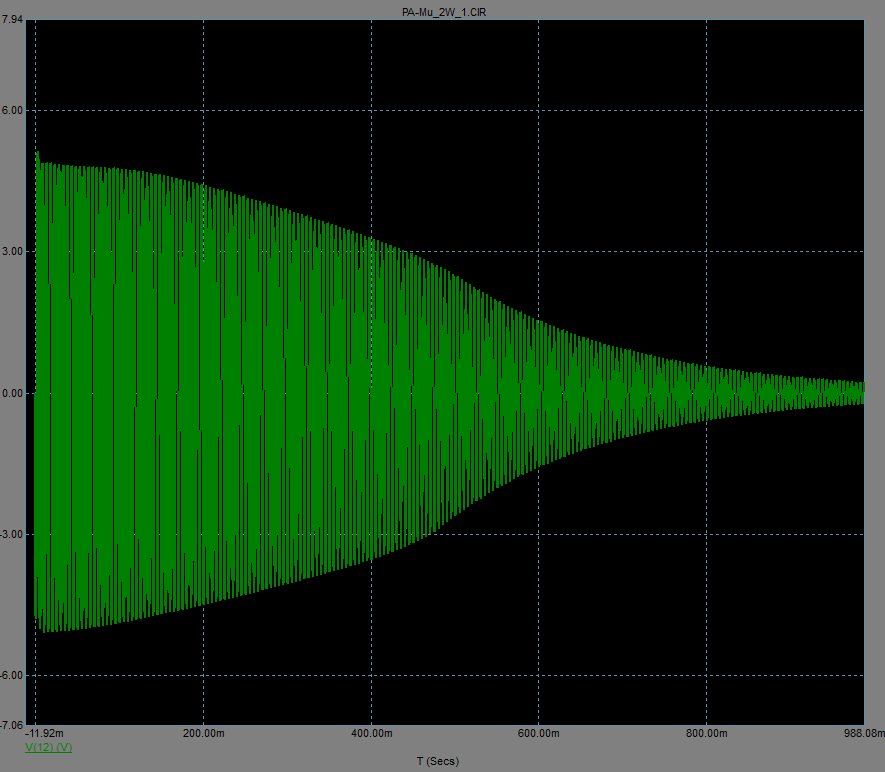
Task: Click the green waveform's initial peak near 5V
Action: [38, 155]
